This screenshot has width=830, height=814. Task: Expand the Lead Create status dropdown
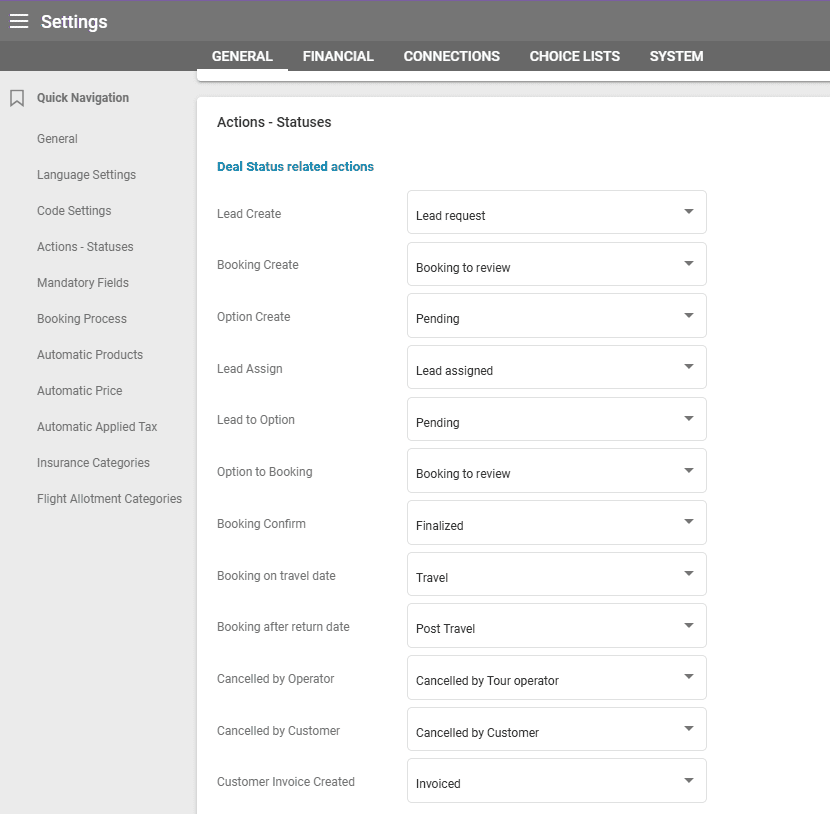click(x=556, y=213)
